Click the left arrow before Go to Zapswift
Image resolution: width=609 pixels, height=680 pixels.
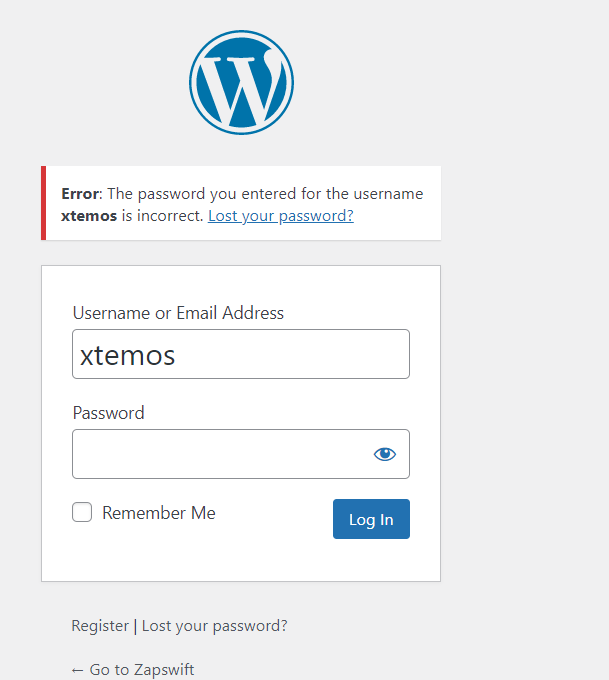(78, 670)
